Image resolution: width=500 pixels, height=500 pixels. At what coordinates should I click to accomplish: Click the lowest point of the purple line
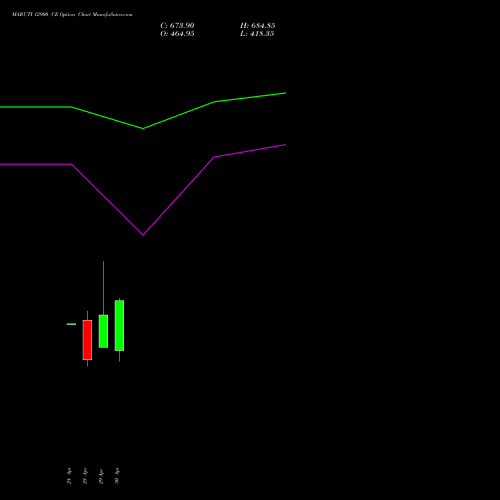pos(143,235)
